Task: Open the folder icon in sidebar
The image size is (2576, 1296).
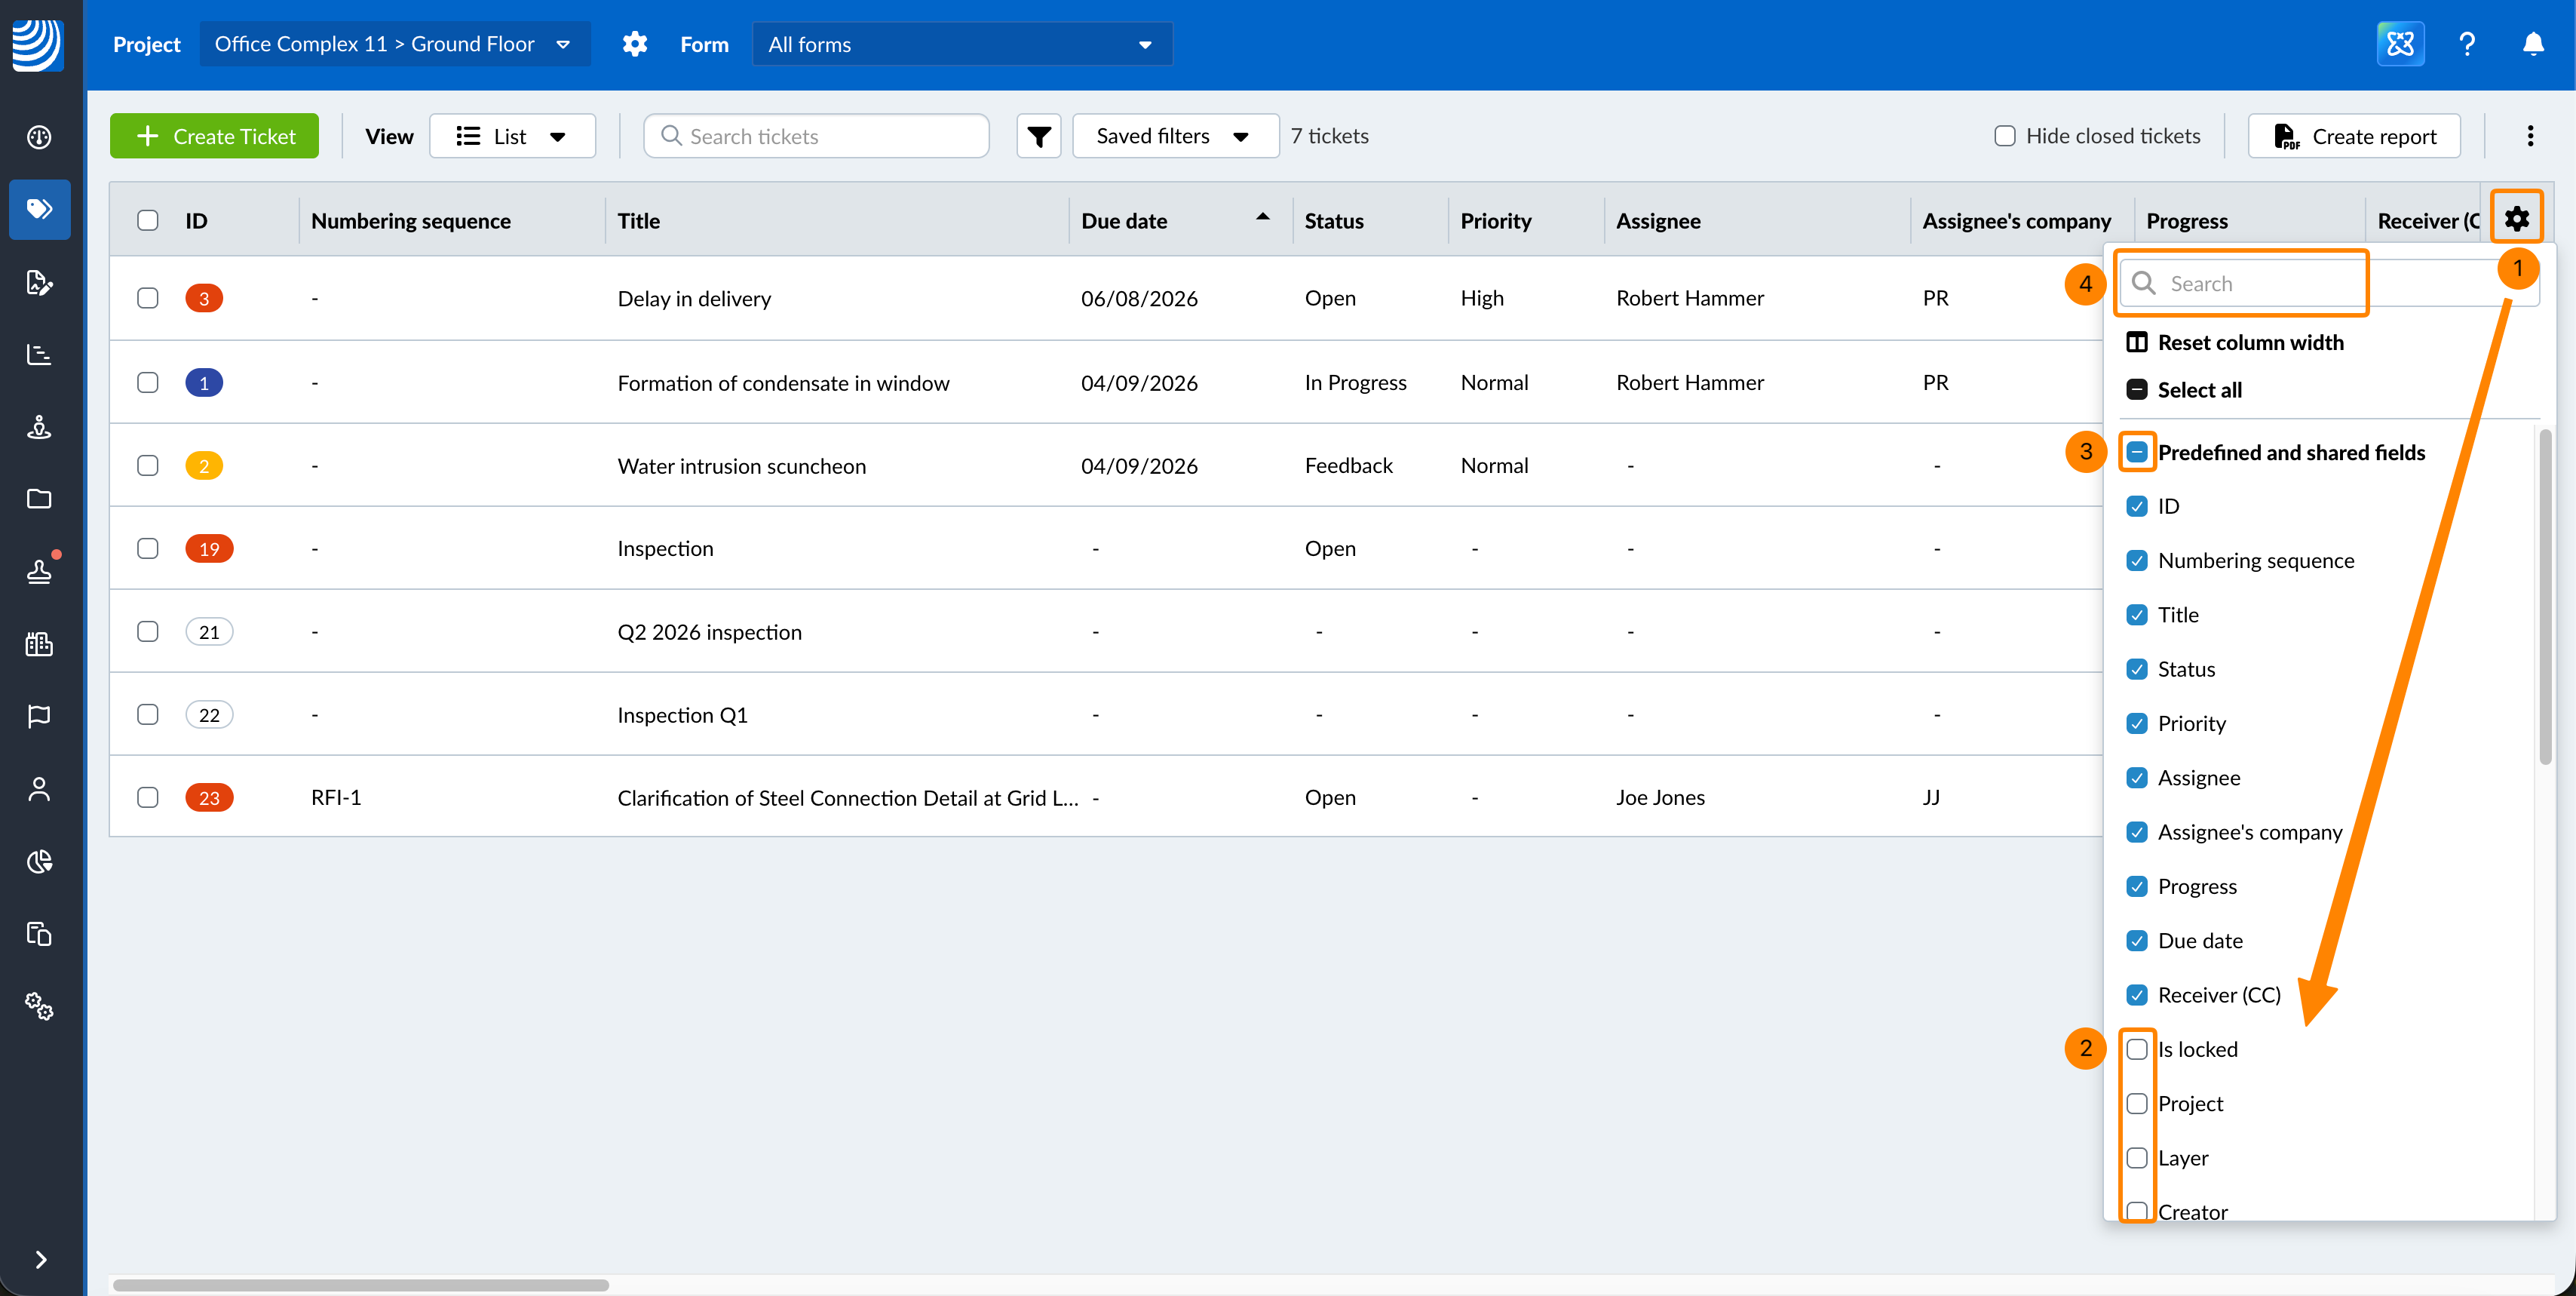Action: (39, 499)
